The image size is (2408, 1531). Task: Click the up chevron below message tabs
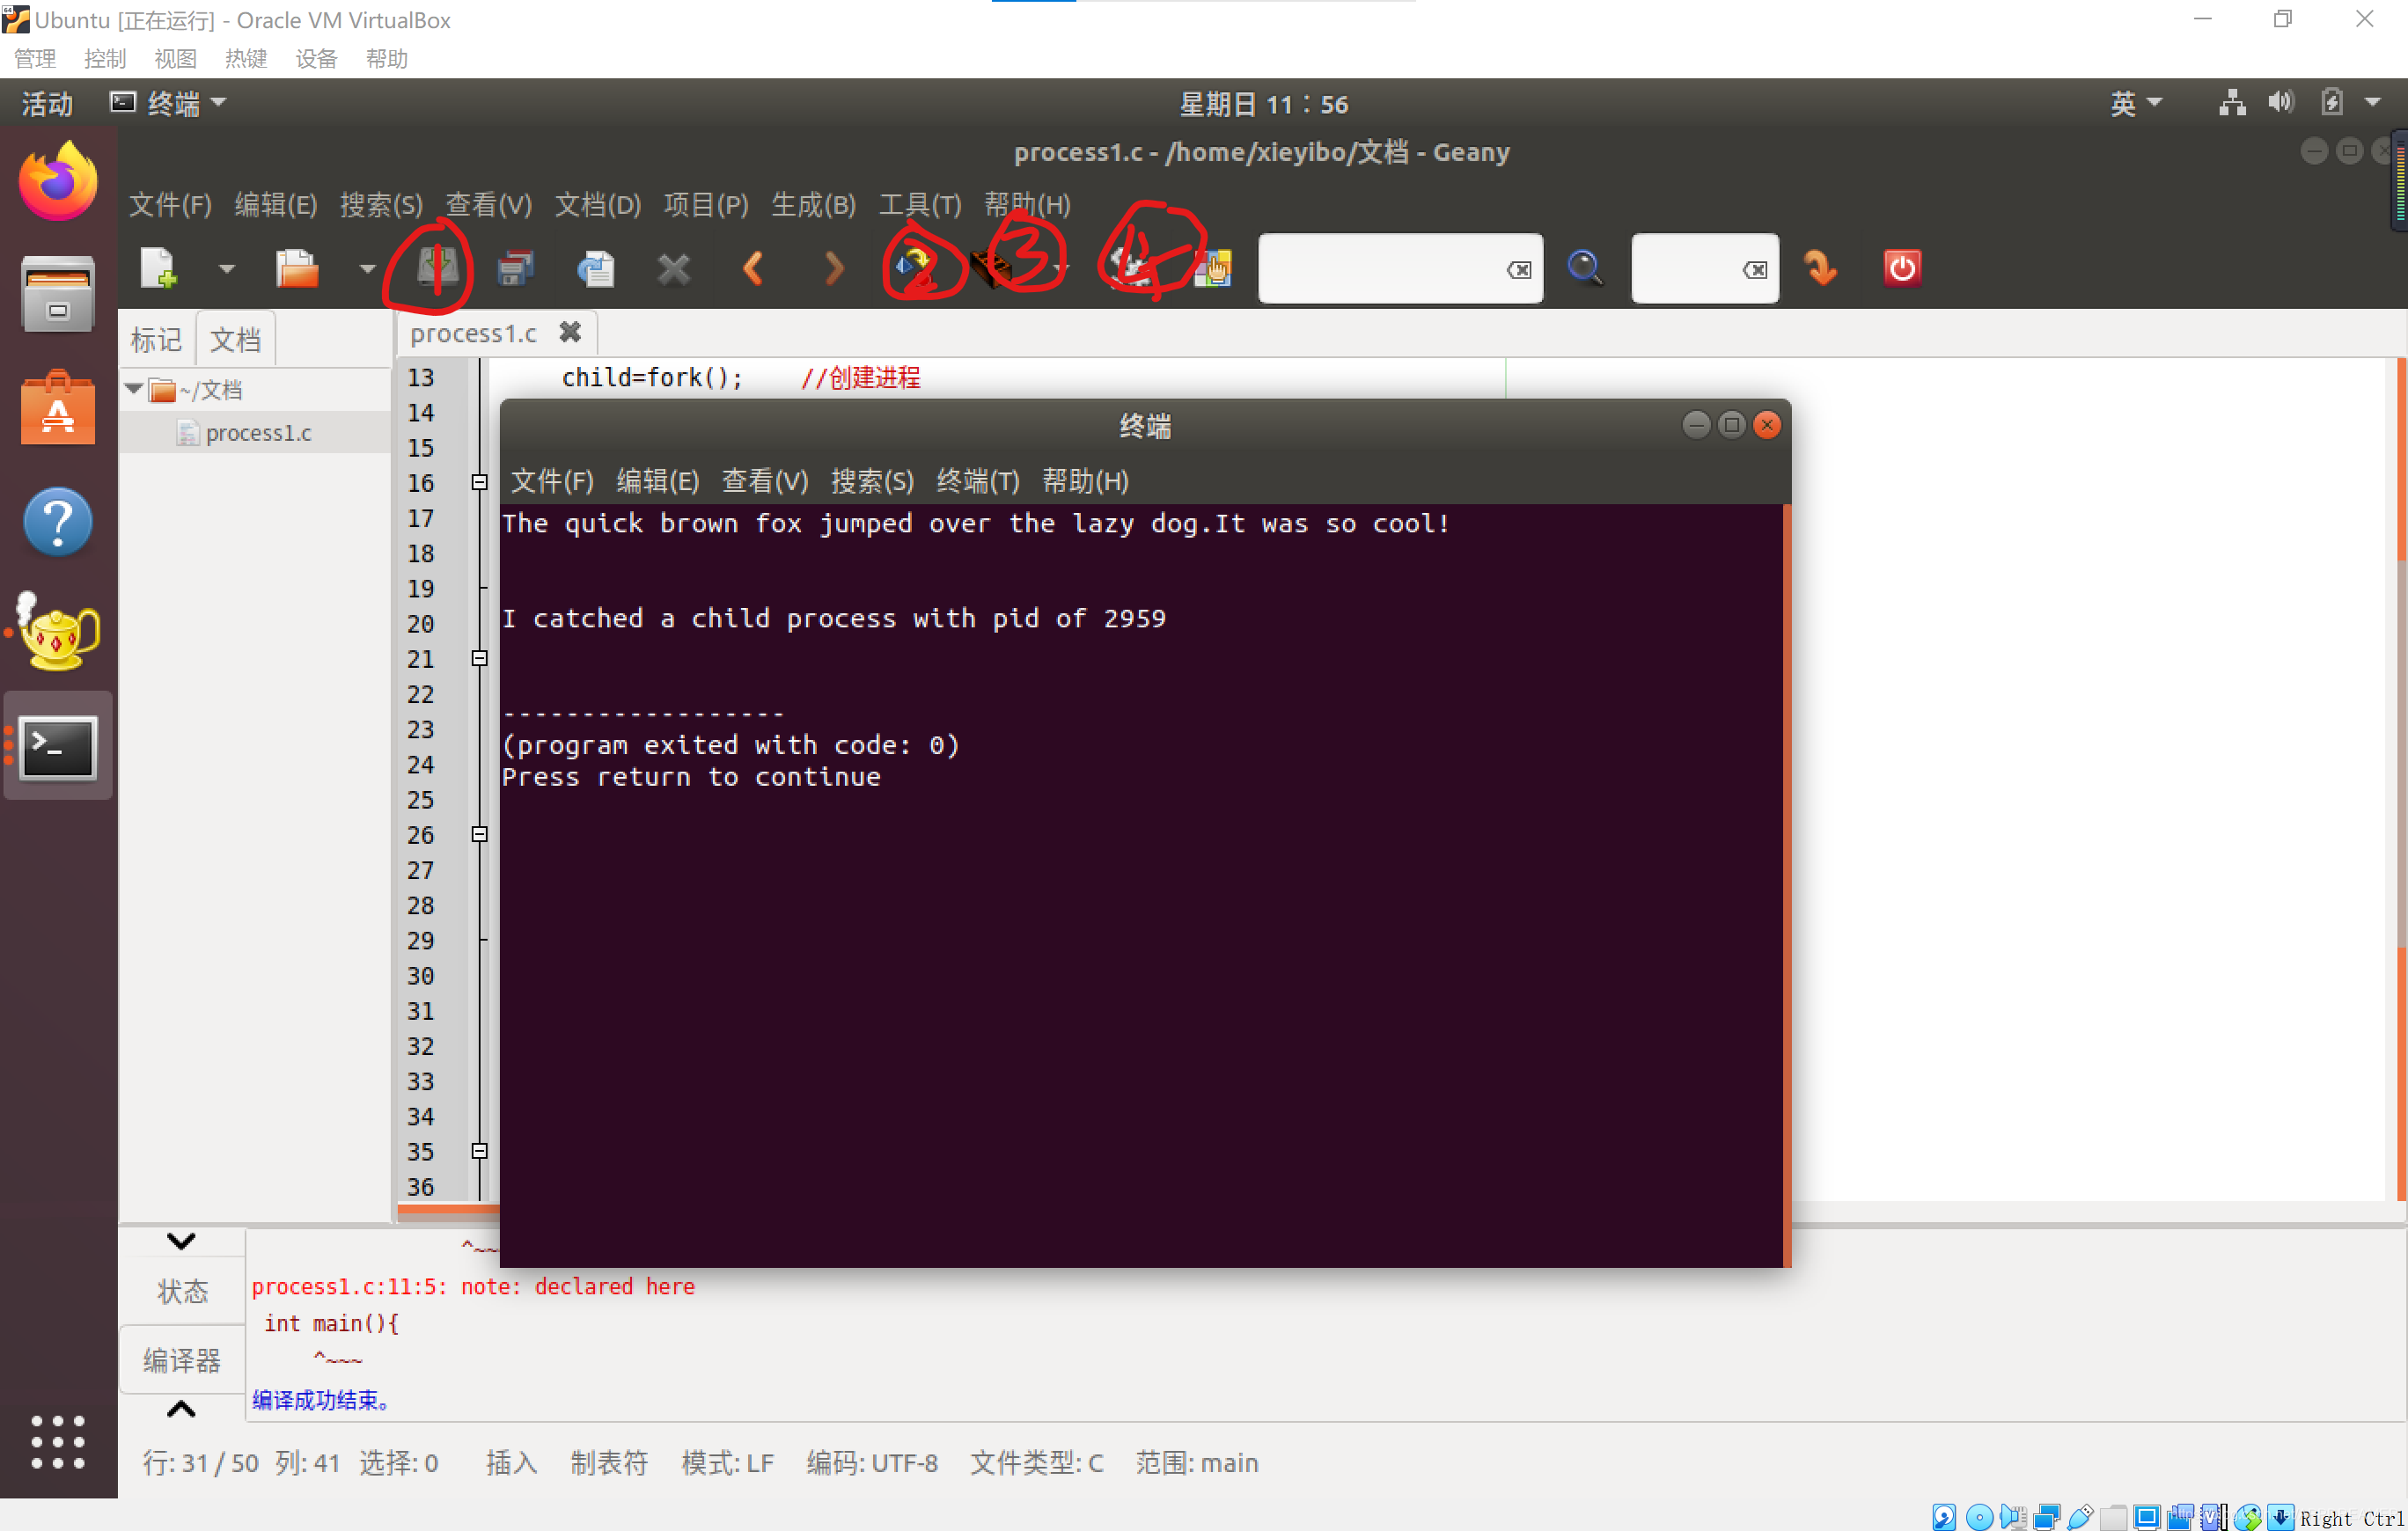181,1409
